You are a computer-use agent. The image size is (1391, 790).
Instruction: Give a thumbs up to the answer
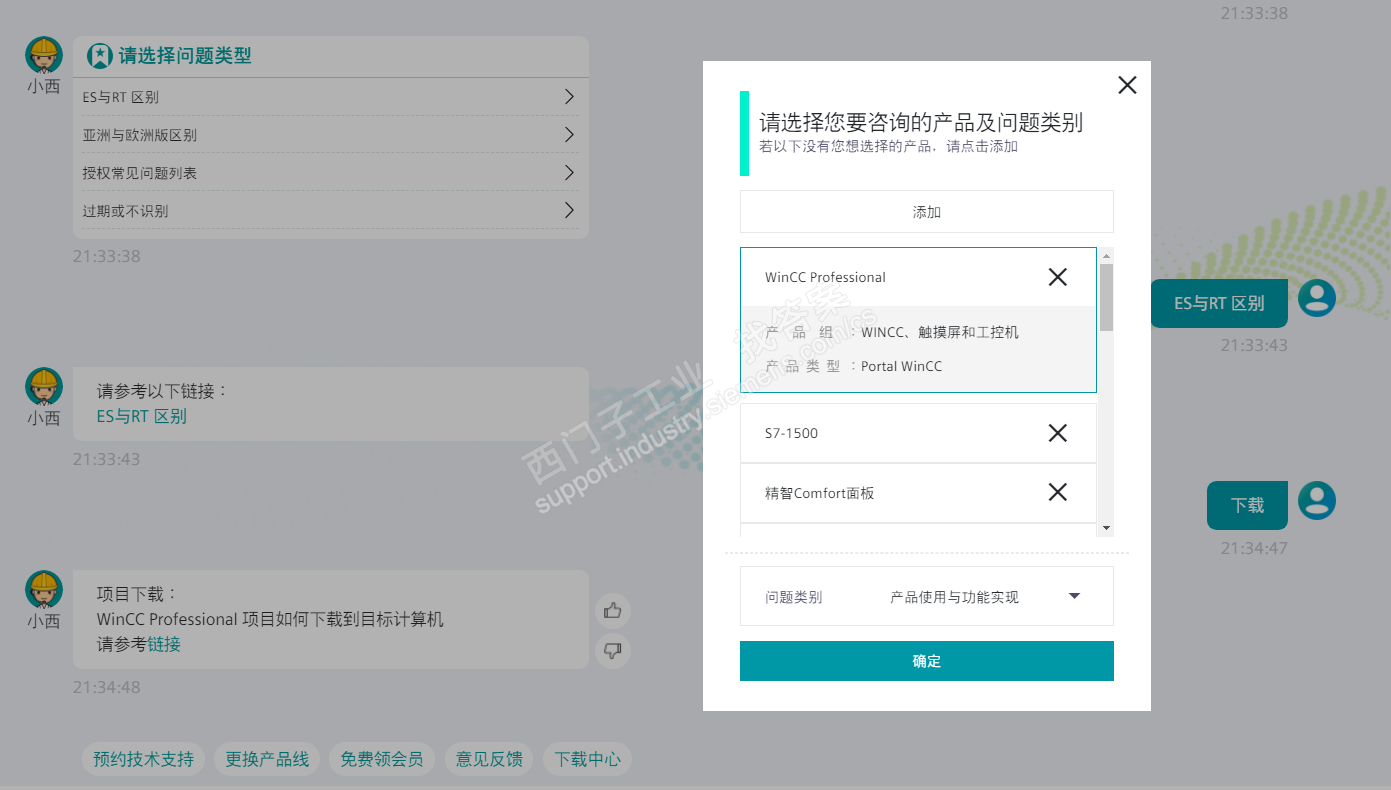613,611
